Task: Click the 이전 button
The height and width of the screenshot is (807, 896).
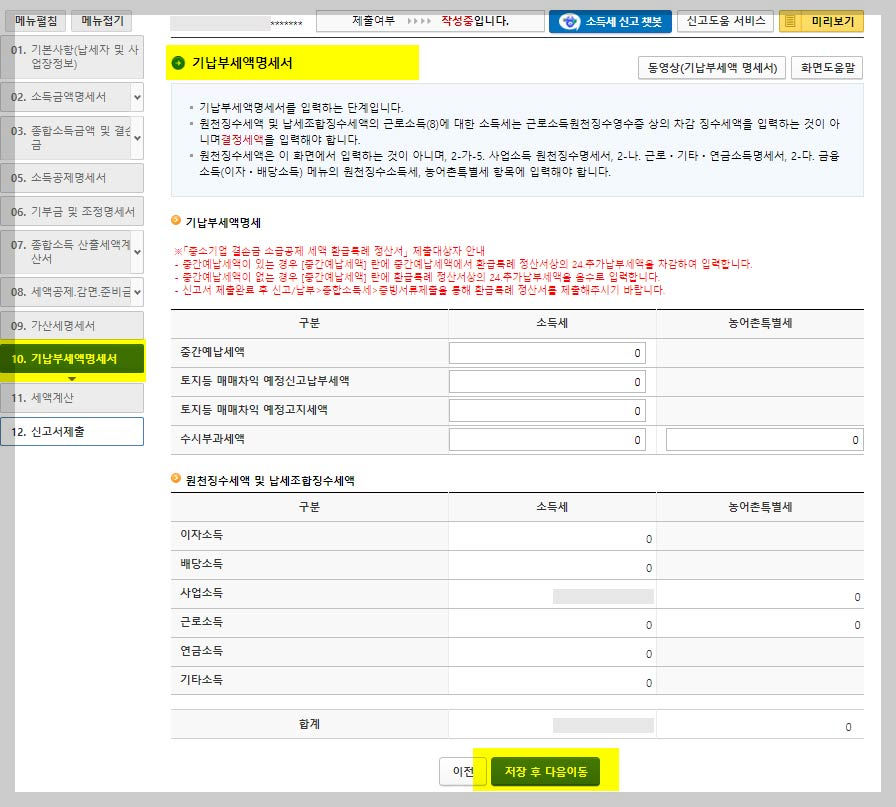Action: [x=463, y=772]
